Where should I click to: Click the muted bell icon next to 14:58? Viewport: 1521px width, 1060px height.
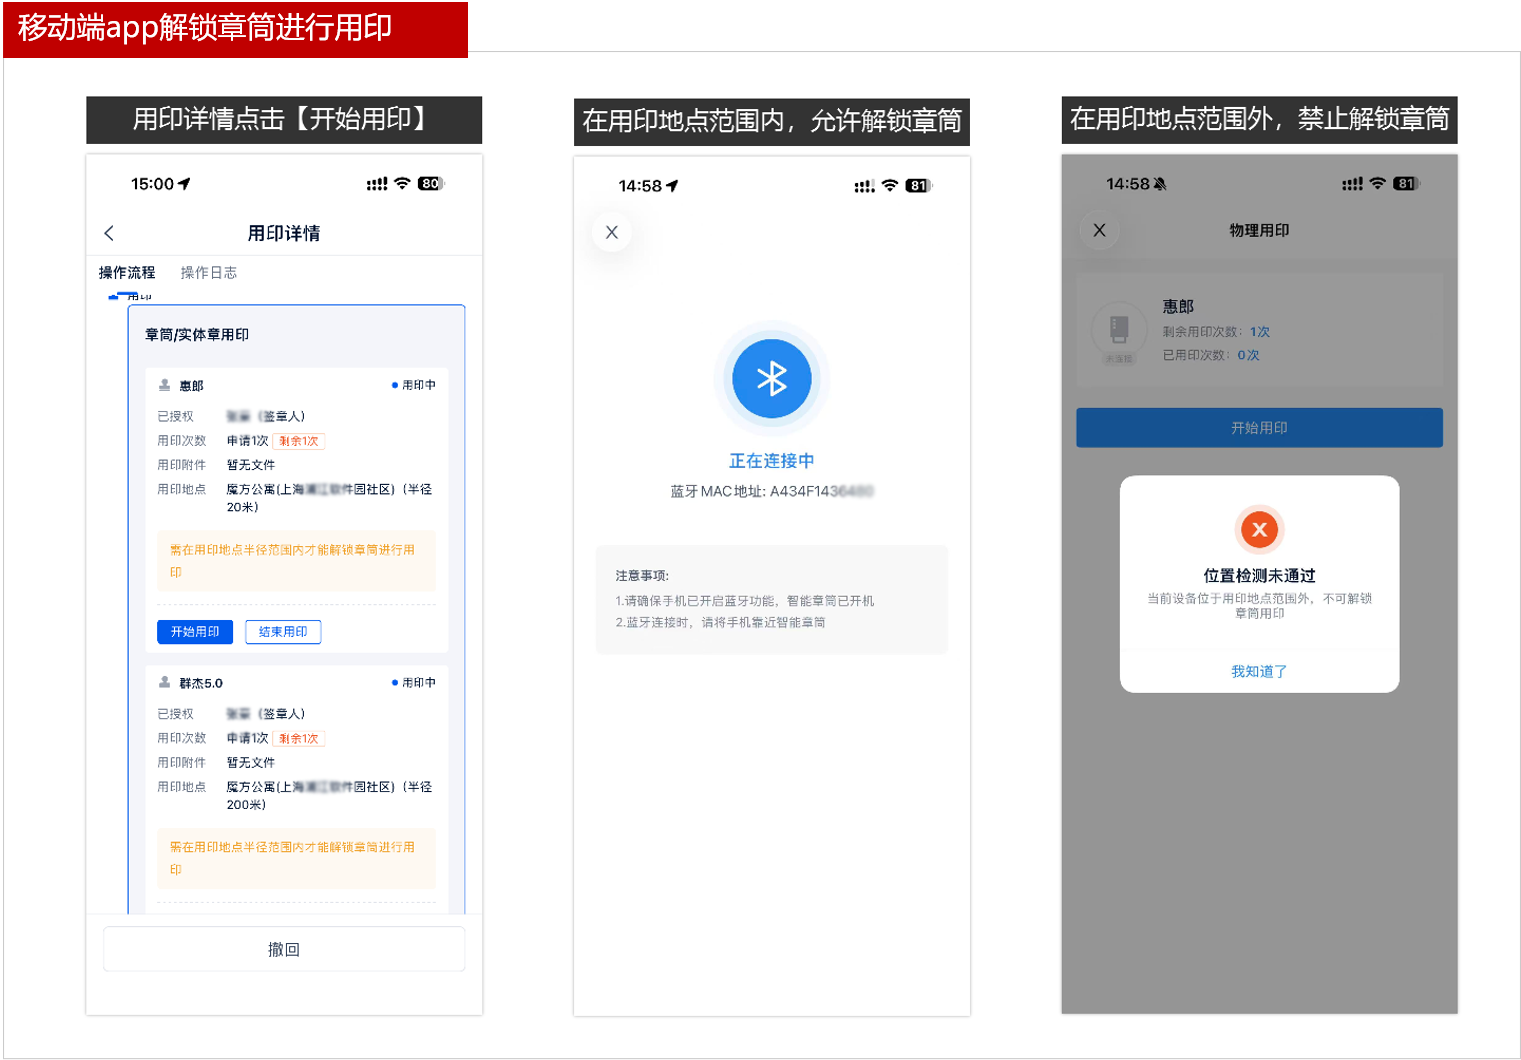[x=1160, y=184]
